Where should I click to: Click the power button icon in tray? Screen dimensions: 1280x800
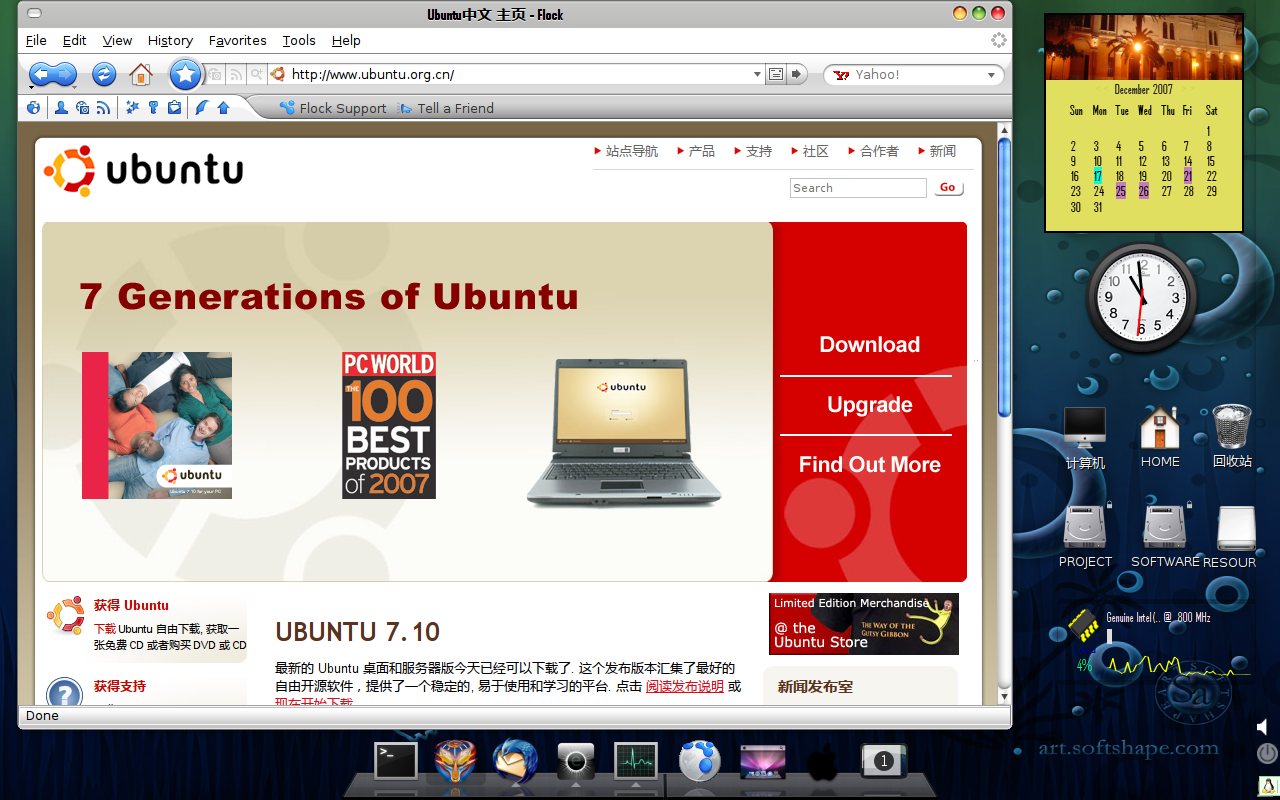click(1265, 754)
